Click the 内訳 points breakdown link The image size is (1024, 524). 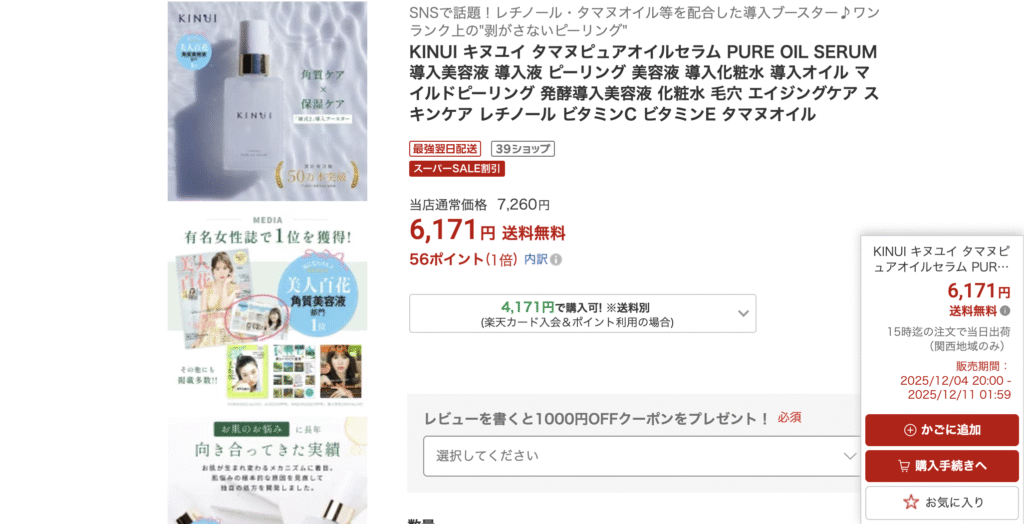click(536, 259)
